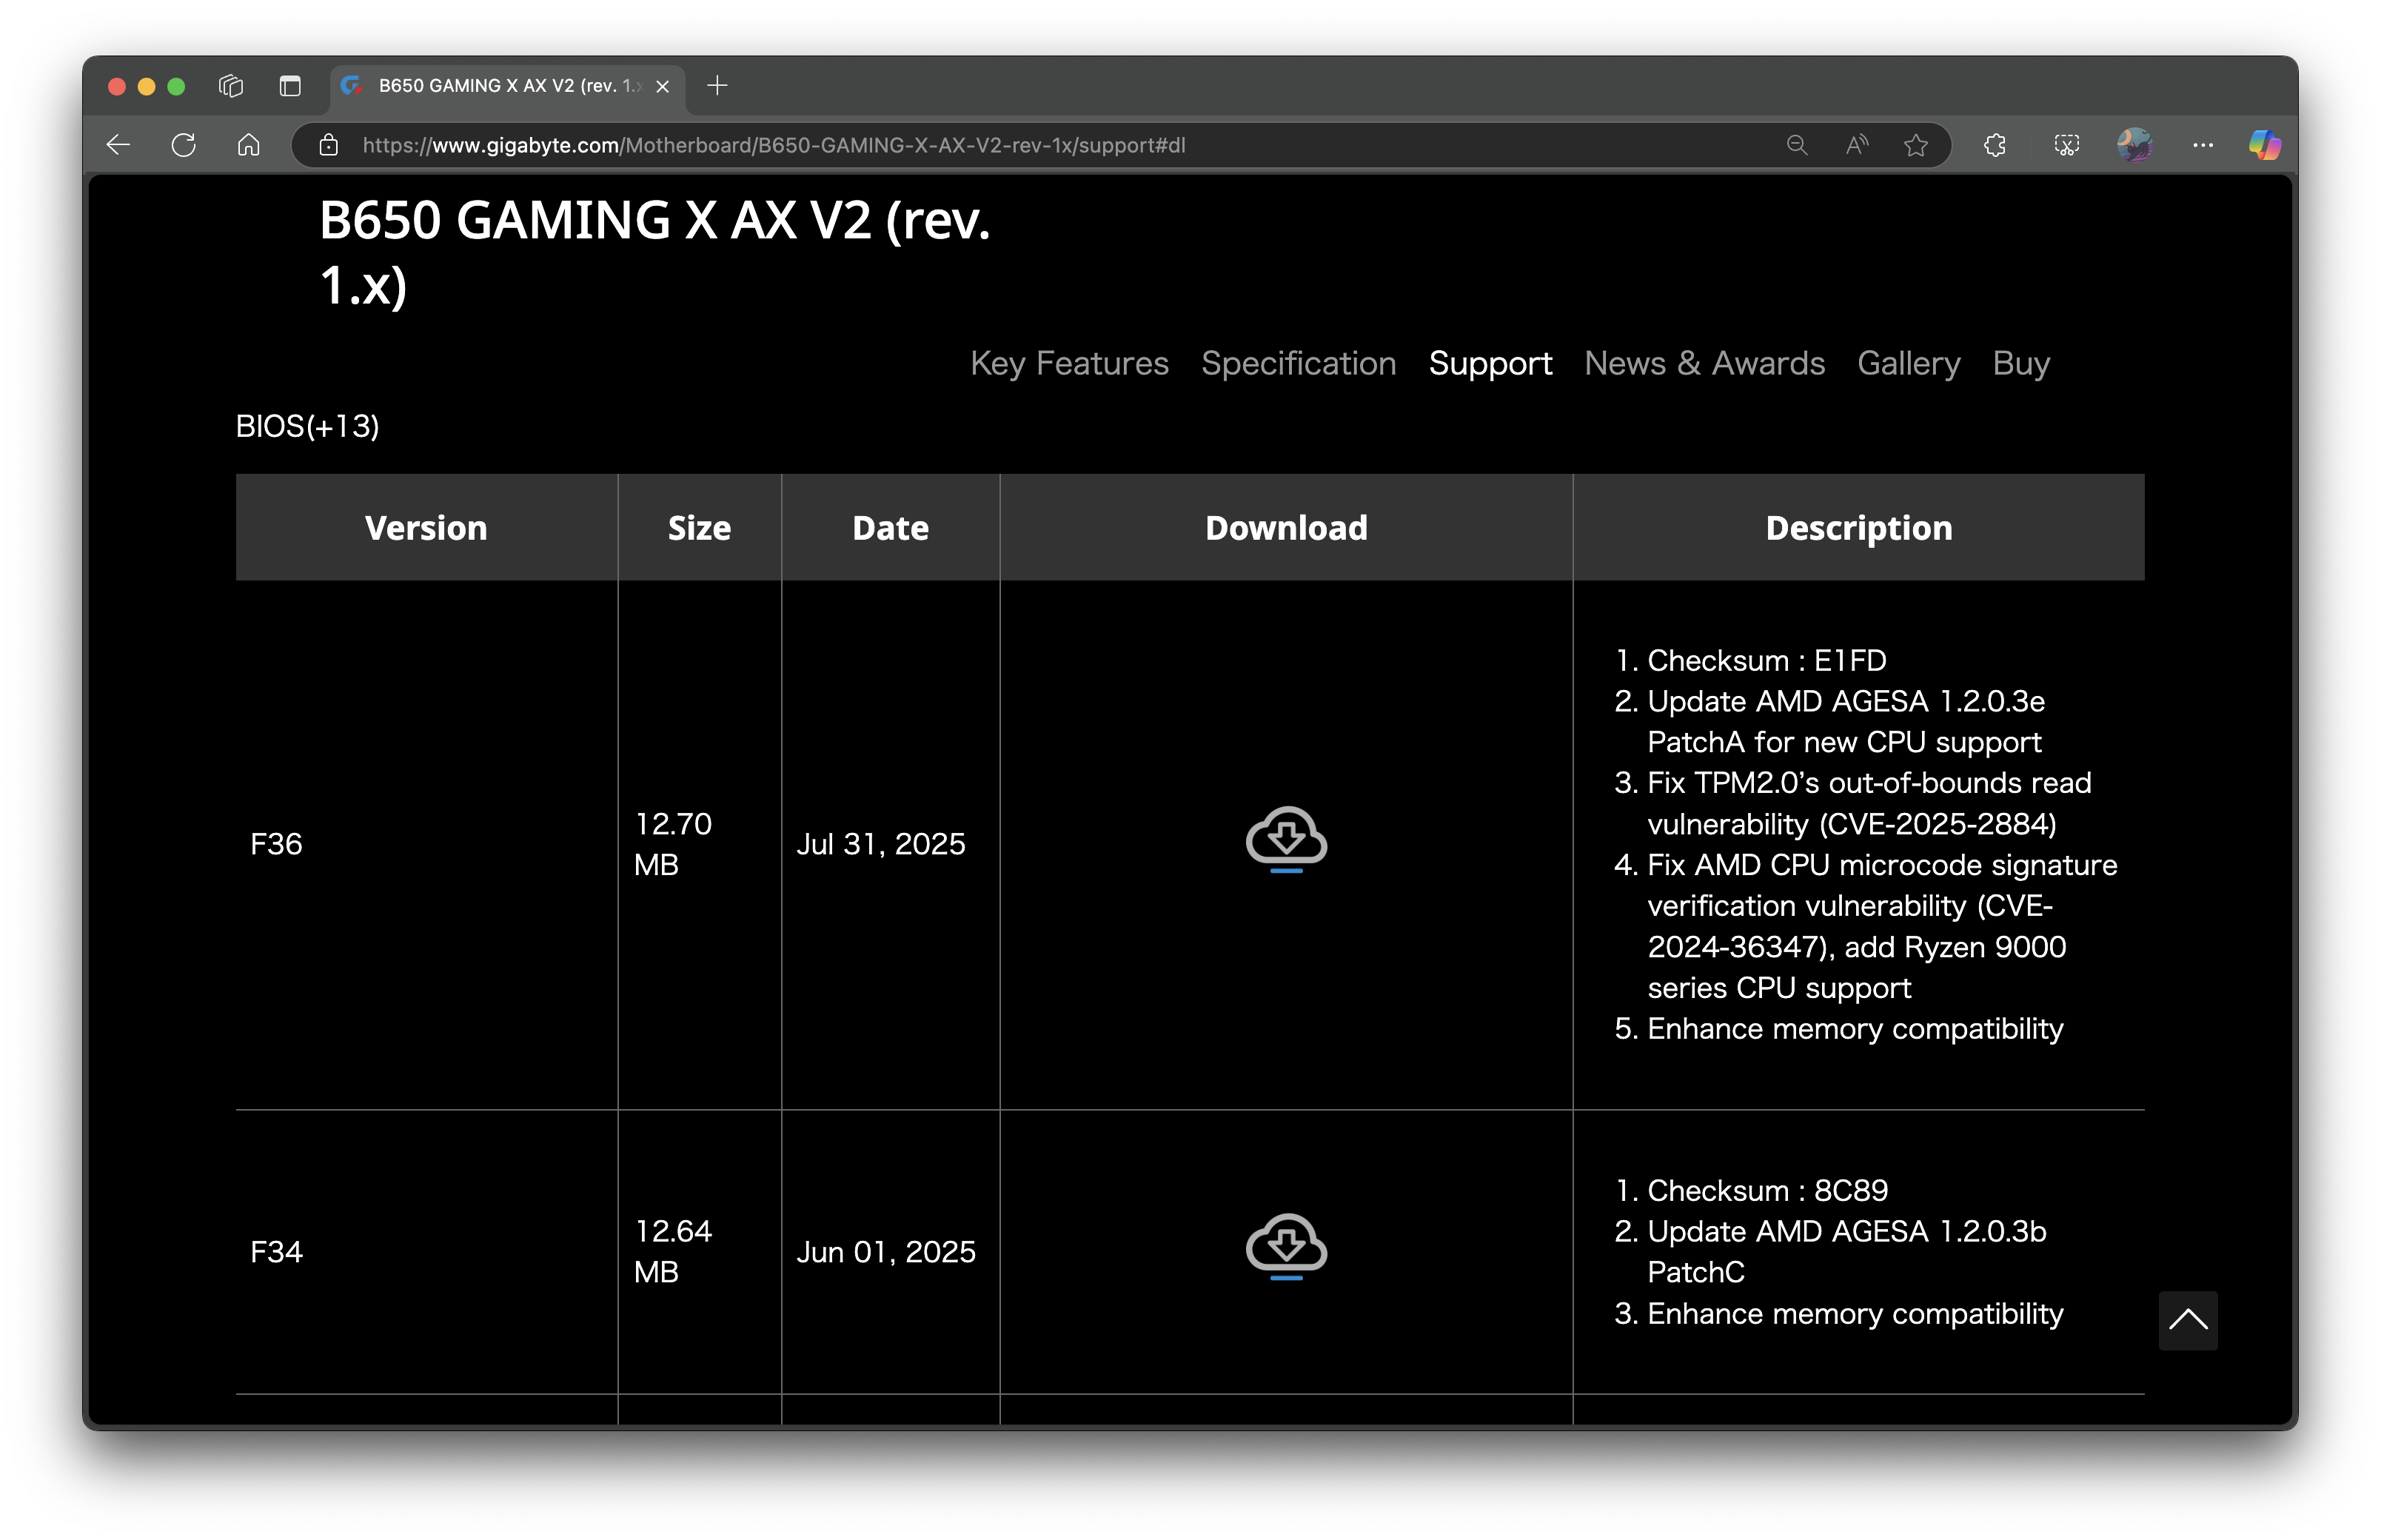This screenshot has height=1540, width=2381.
Task: Open the Buy section
Action: click(2020, 363)
